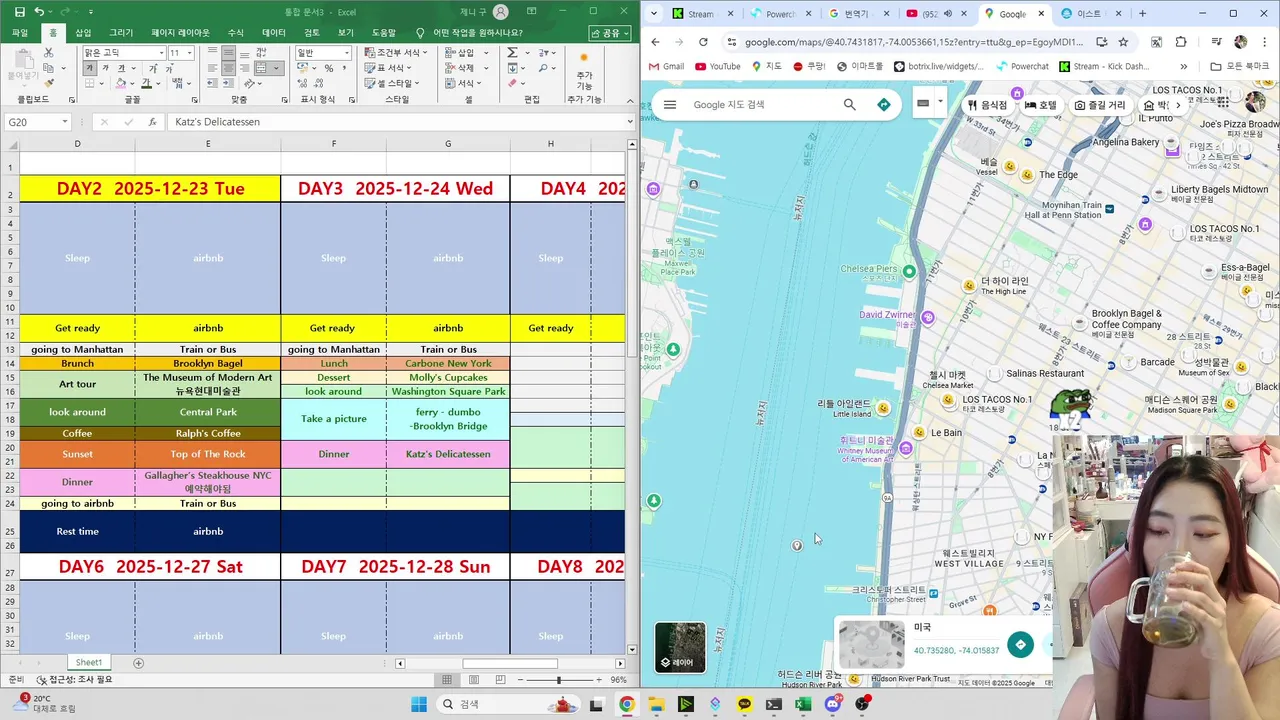Click the insert function fx icon
Screen dimensions: 1280x720
152,122
